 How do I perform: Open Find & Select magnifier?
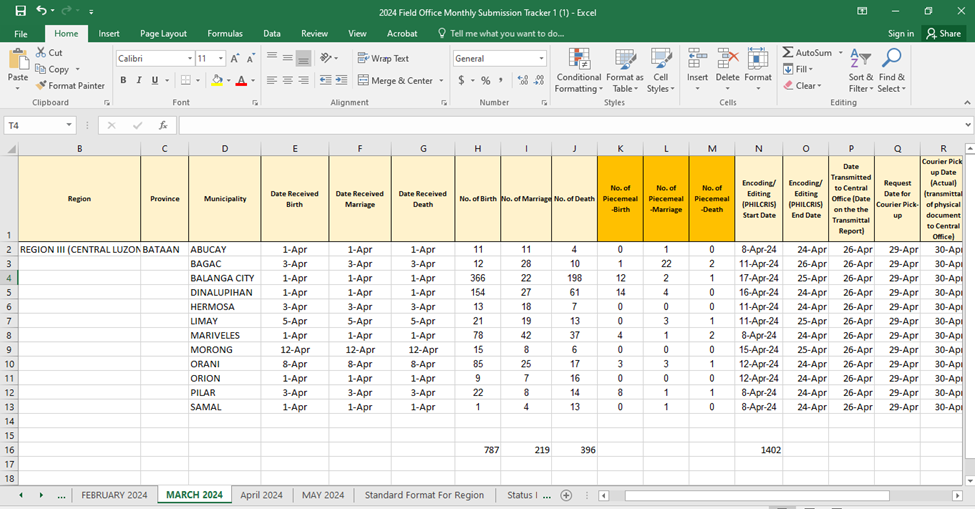tap(891, 69)
